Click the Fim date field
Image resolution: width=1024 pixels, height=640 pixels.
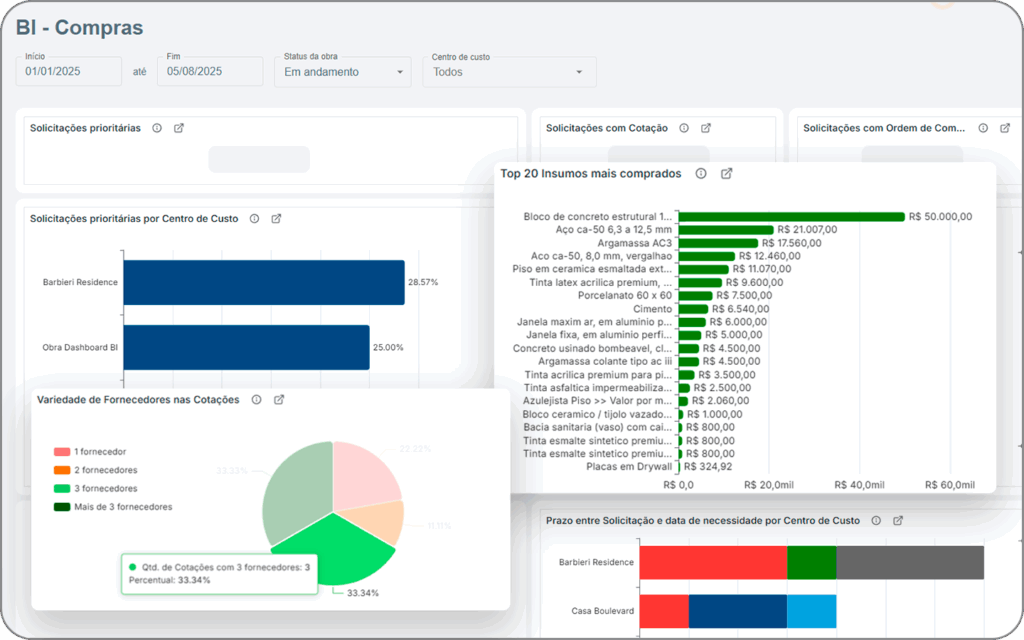[x=209, y=72]
